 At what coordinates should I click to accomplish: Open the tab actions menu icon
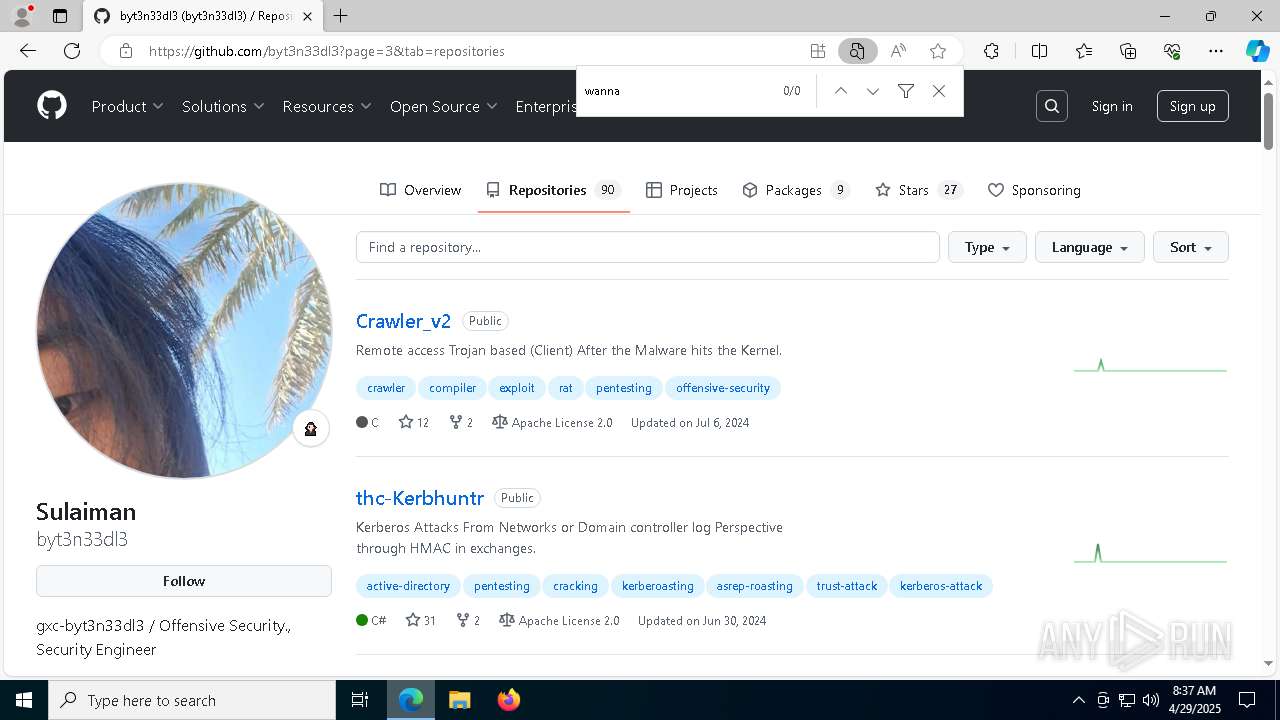click(60, 16)
